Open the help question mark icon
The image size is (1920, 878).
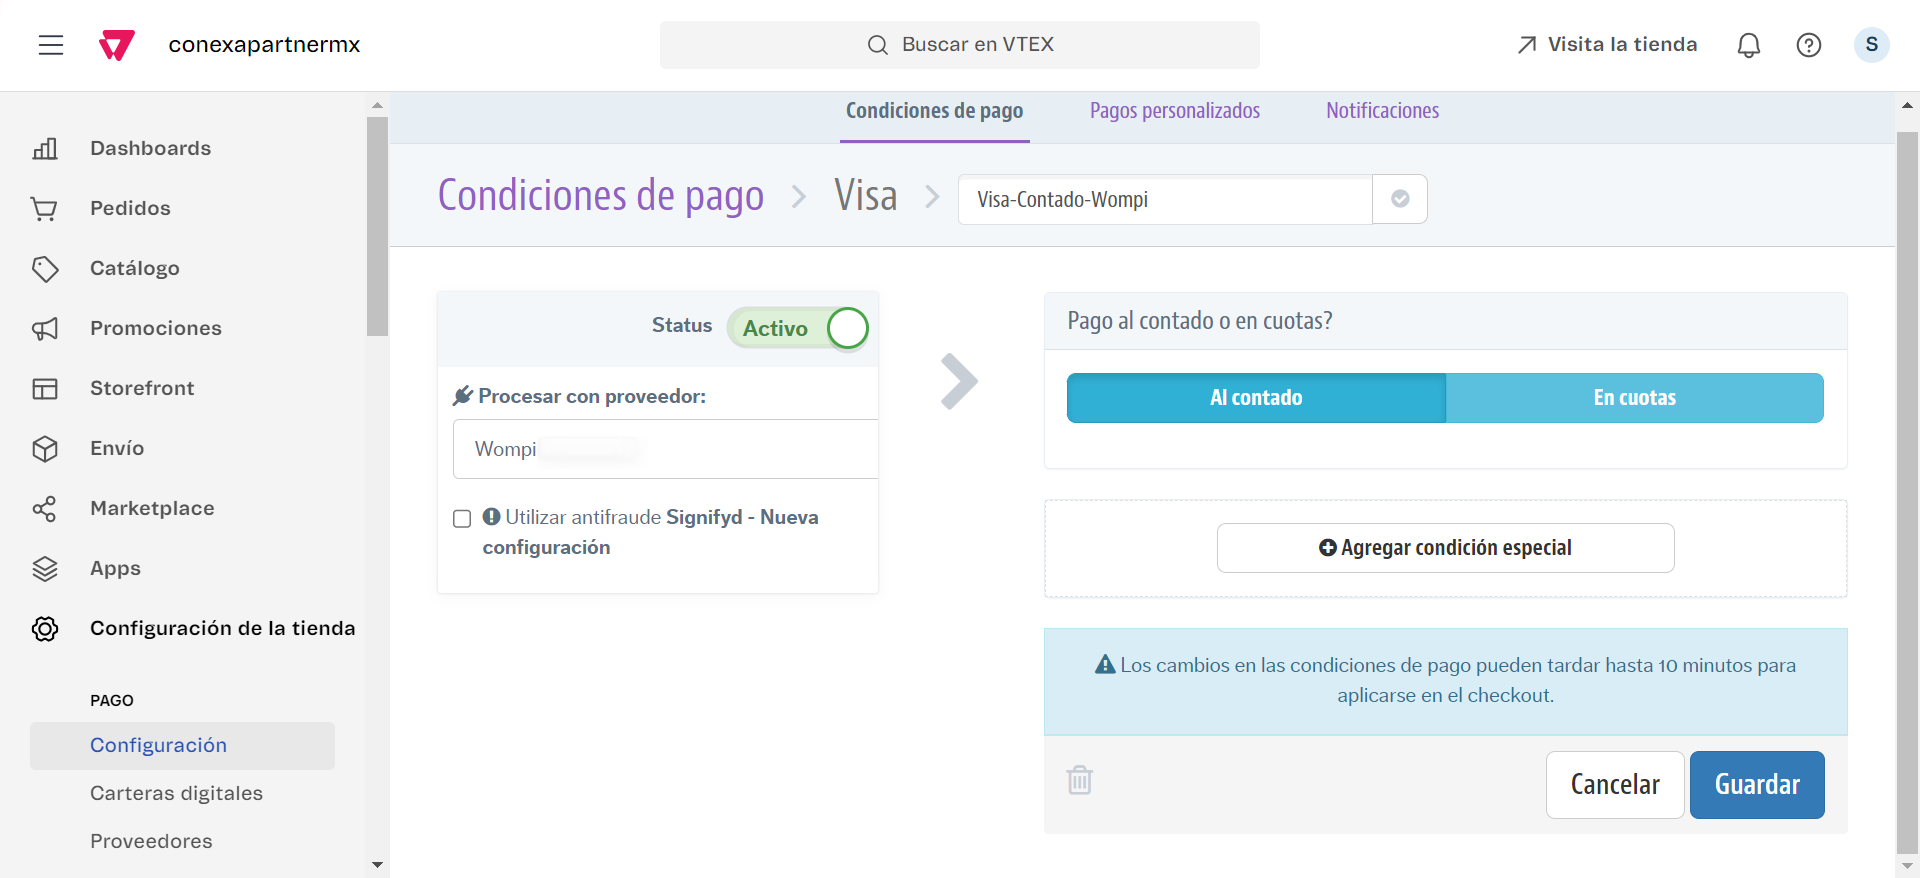point(1808,45)
